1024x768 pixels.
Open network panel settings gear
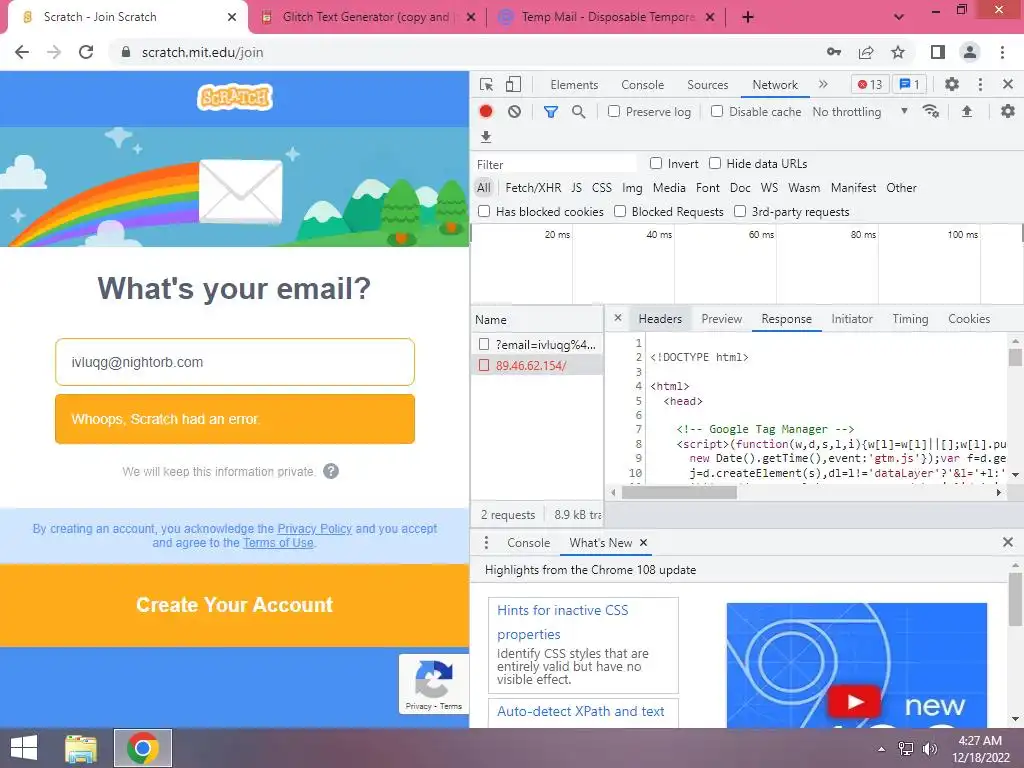coord(1008,111)
